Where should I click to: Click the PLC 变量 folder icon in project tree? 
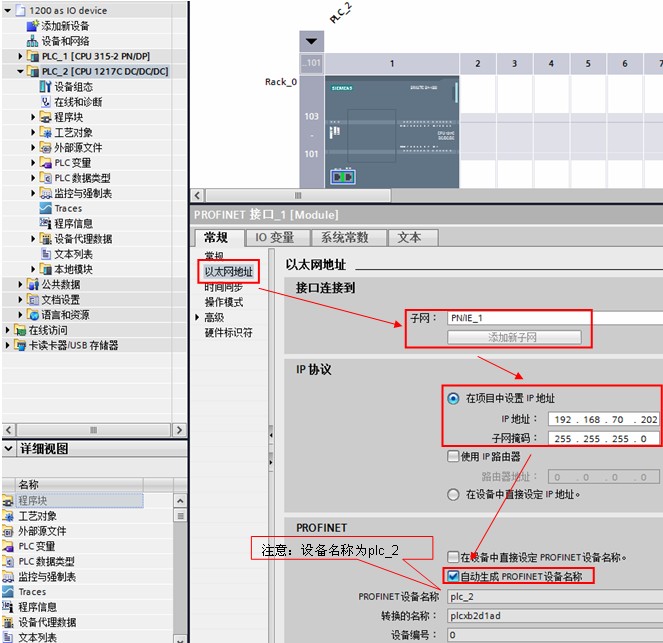[45, 163]
